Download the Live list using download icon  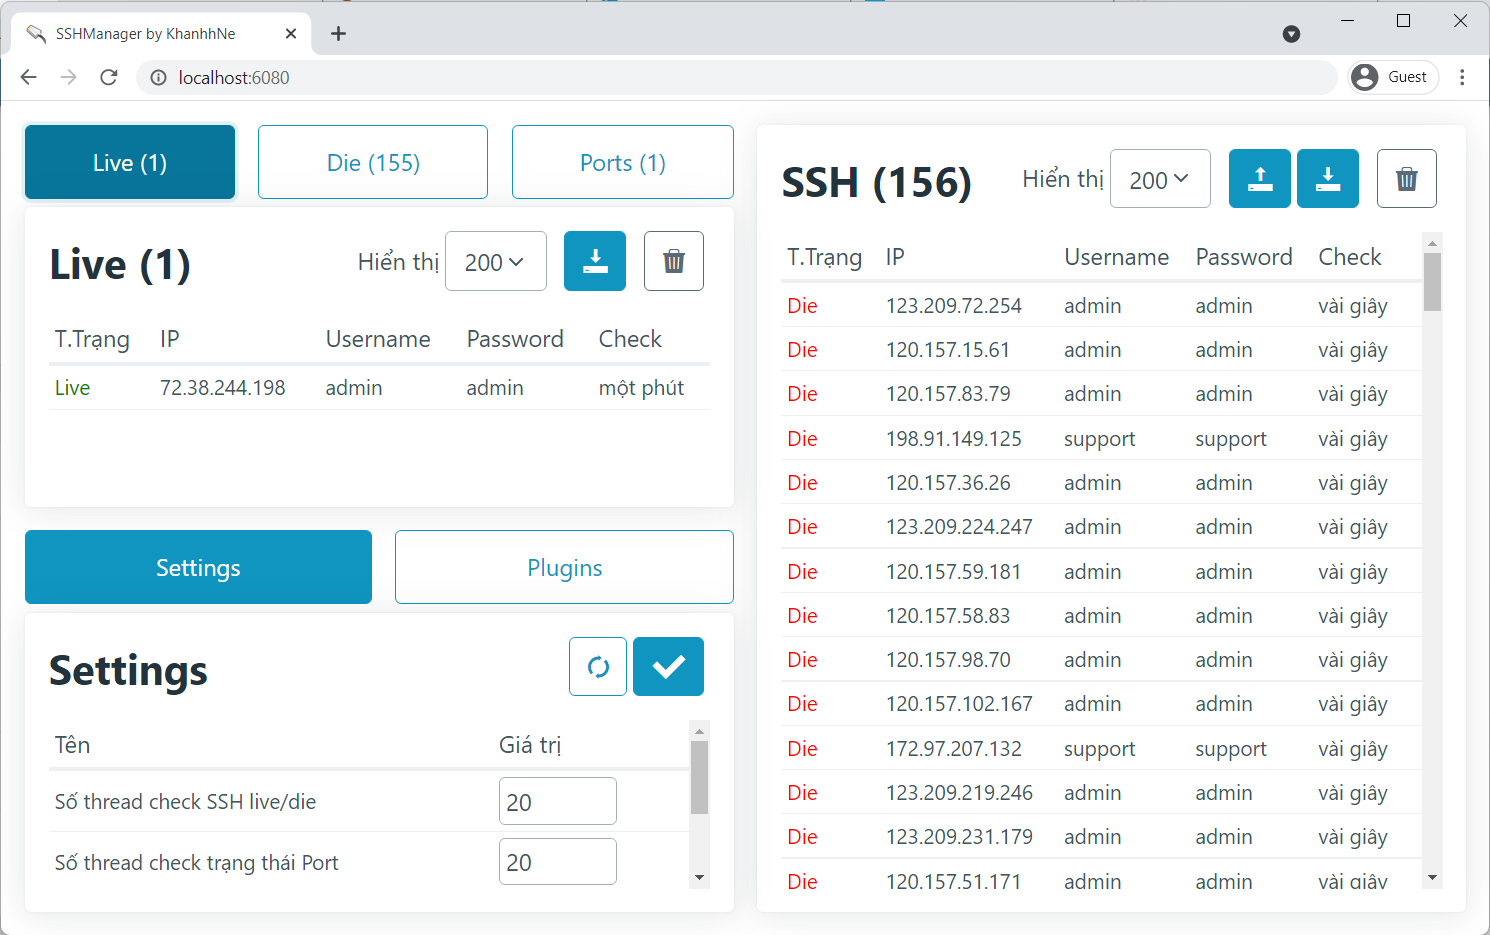[x=594, y=261]
